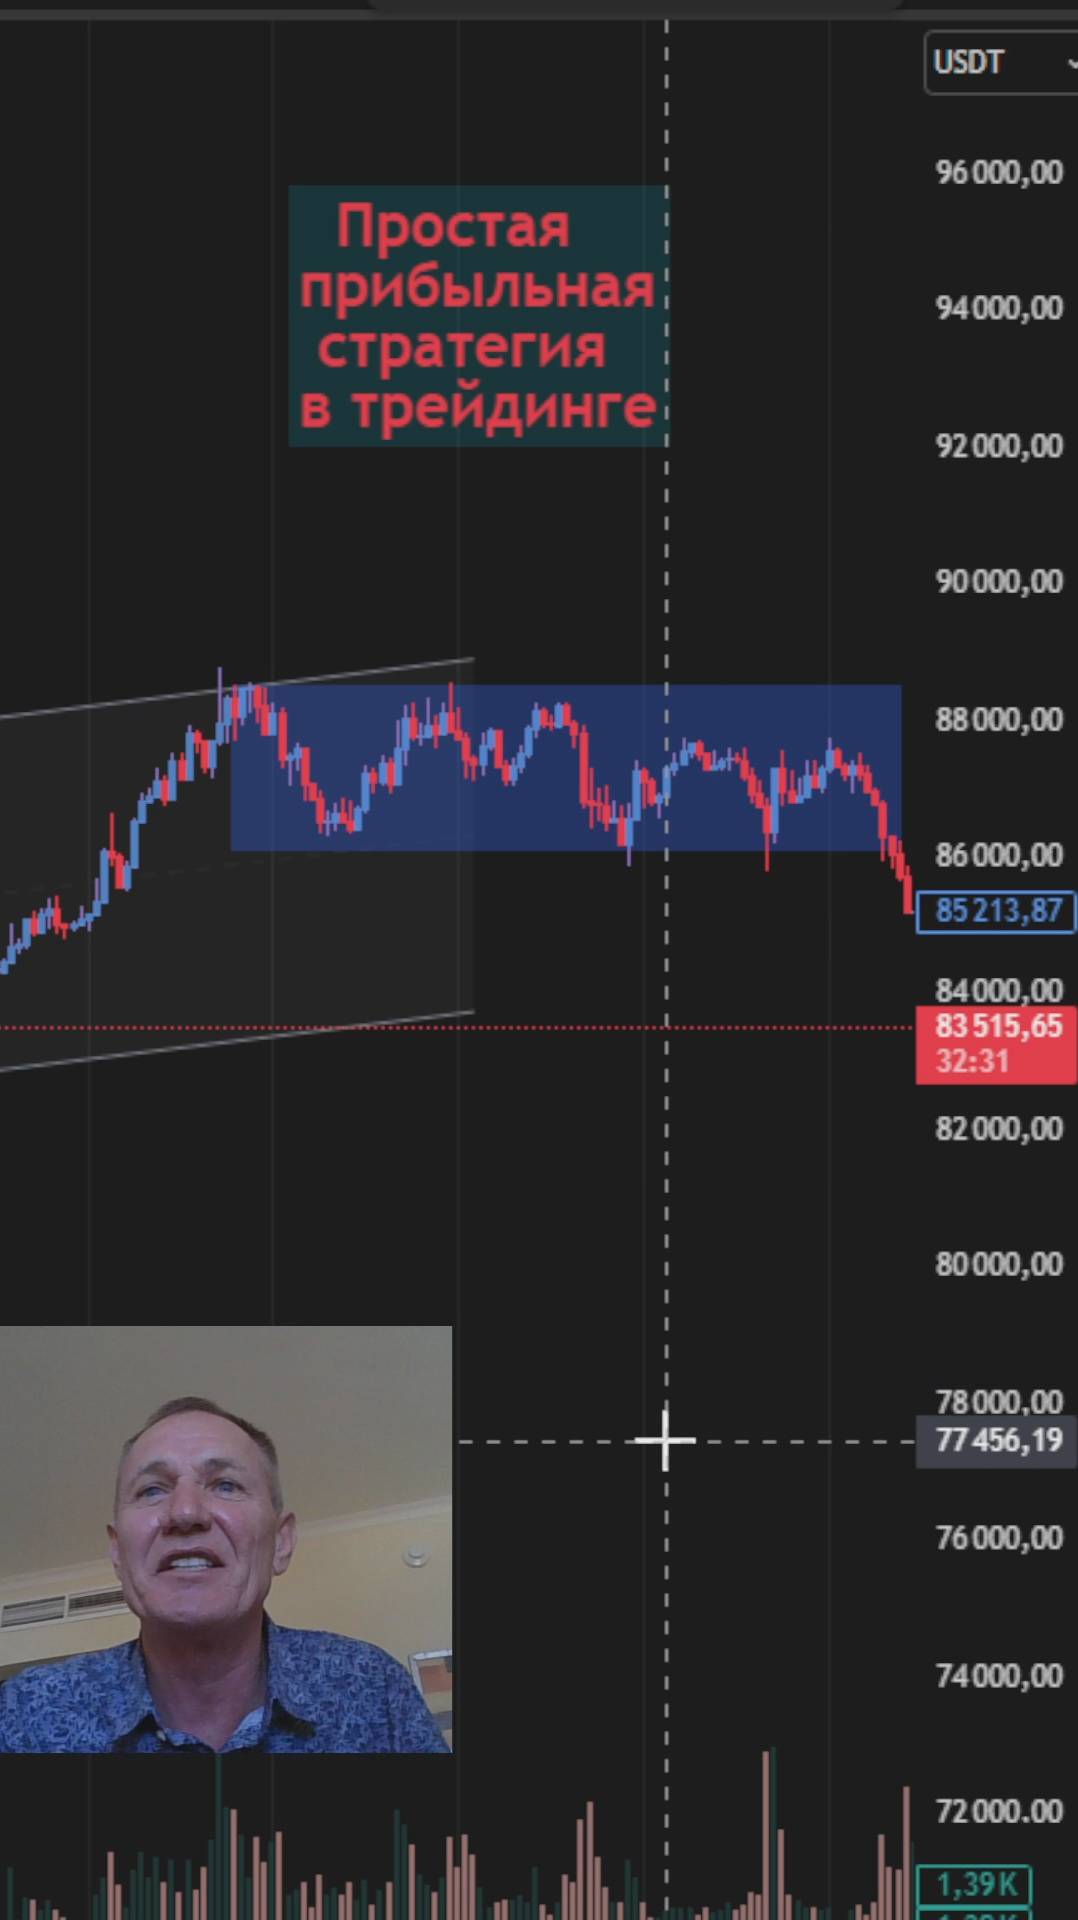Click the 72 000,00 price scale label
This screenshot has width=1078, height=1920.
[999, 1811]
